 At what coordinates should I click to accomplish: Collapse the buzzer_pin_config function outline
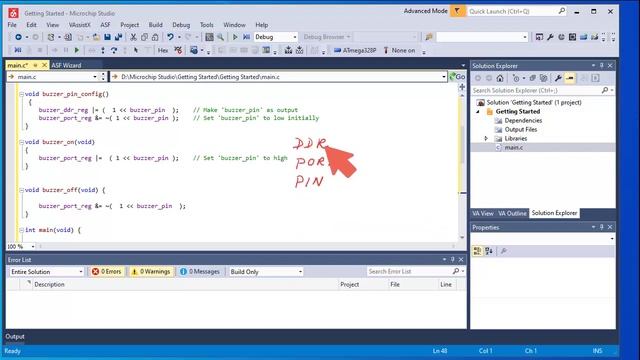(22, 94)
